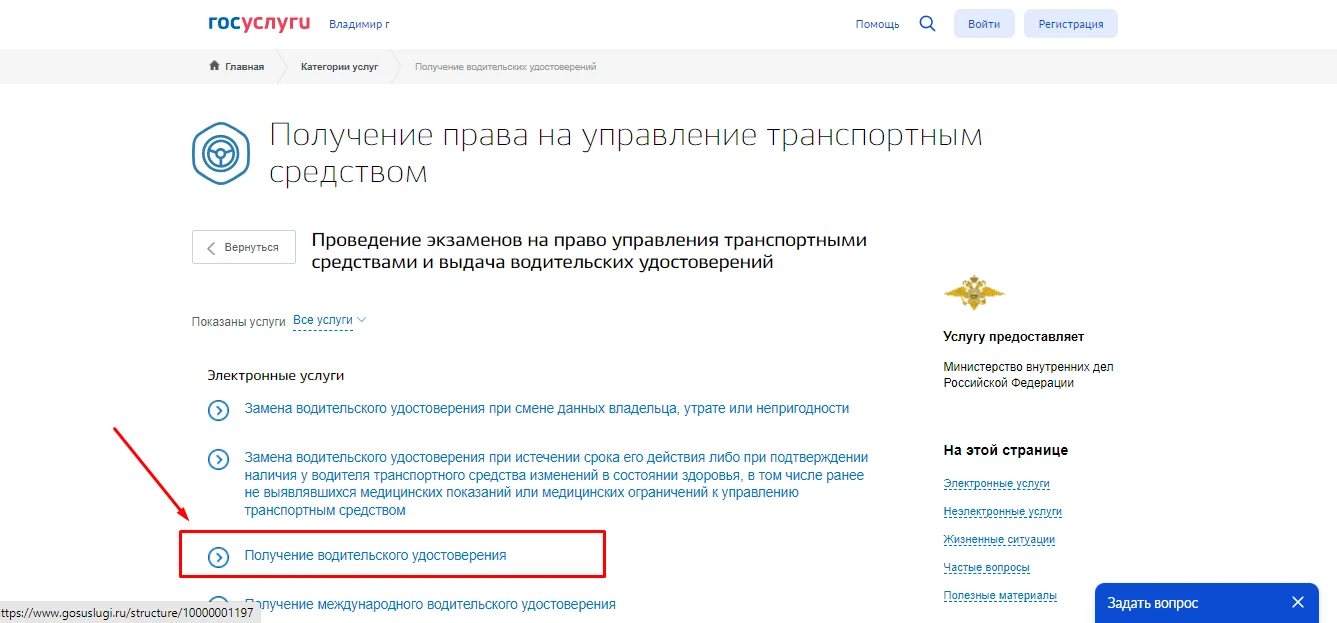Click the 'Регистрация' button

point(1071,24)
